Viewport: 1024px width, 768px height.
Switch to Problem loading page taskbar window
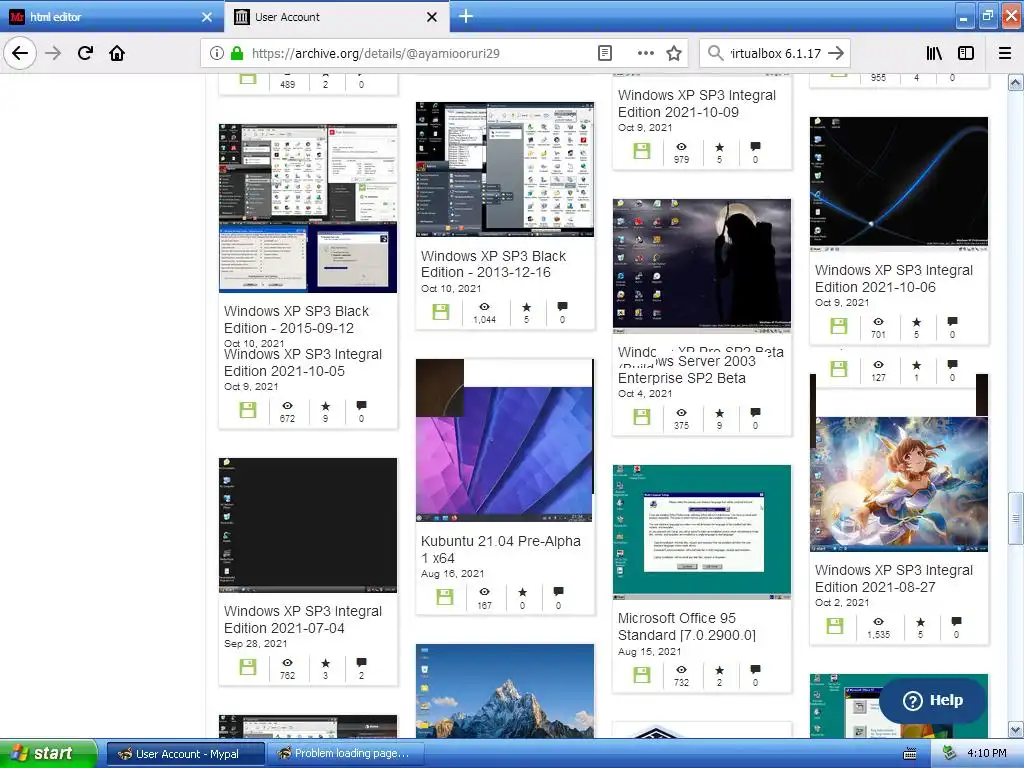346,754
